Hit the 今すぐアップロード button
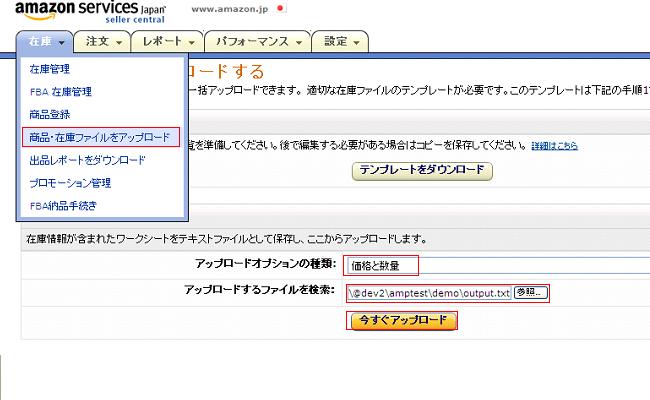The image size is (650, 400). 402,321
